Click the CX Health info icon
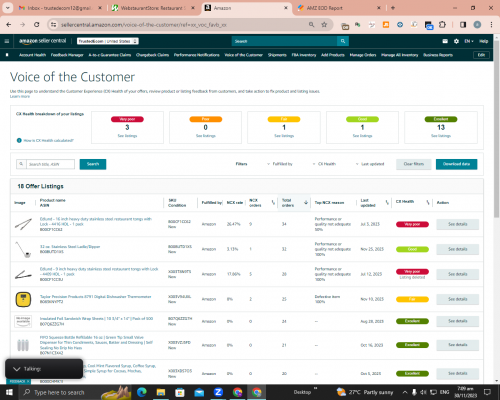 pyautogui.click(x=19, y=140)
